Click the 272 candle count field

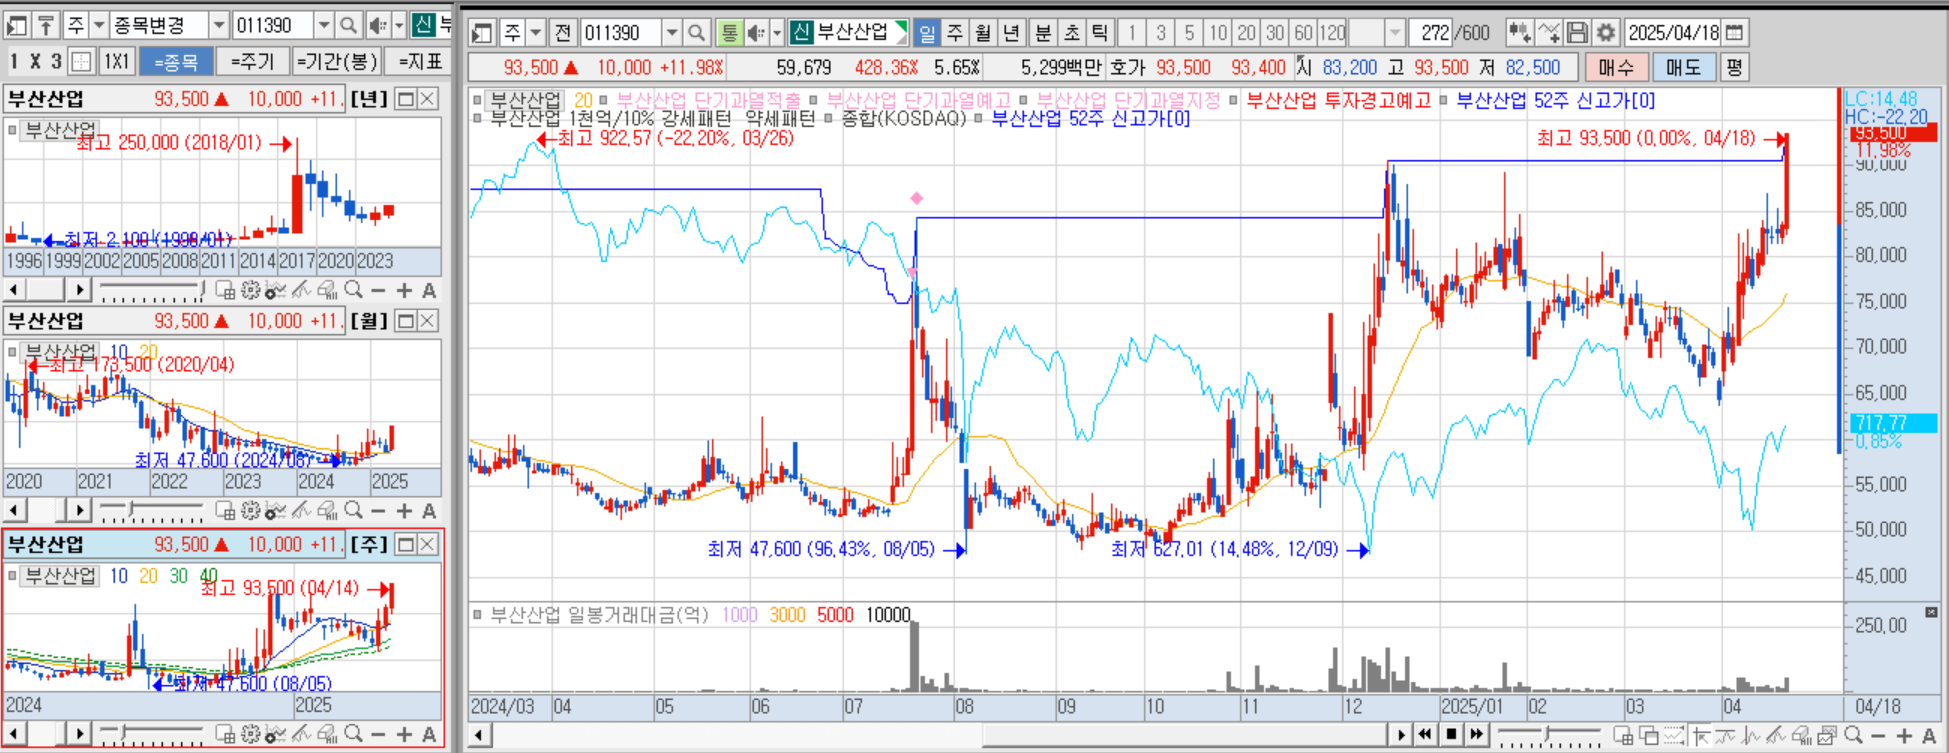pos(1431,33)
